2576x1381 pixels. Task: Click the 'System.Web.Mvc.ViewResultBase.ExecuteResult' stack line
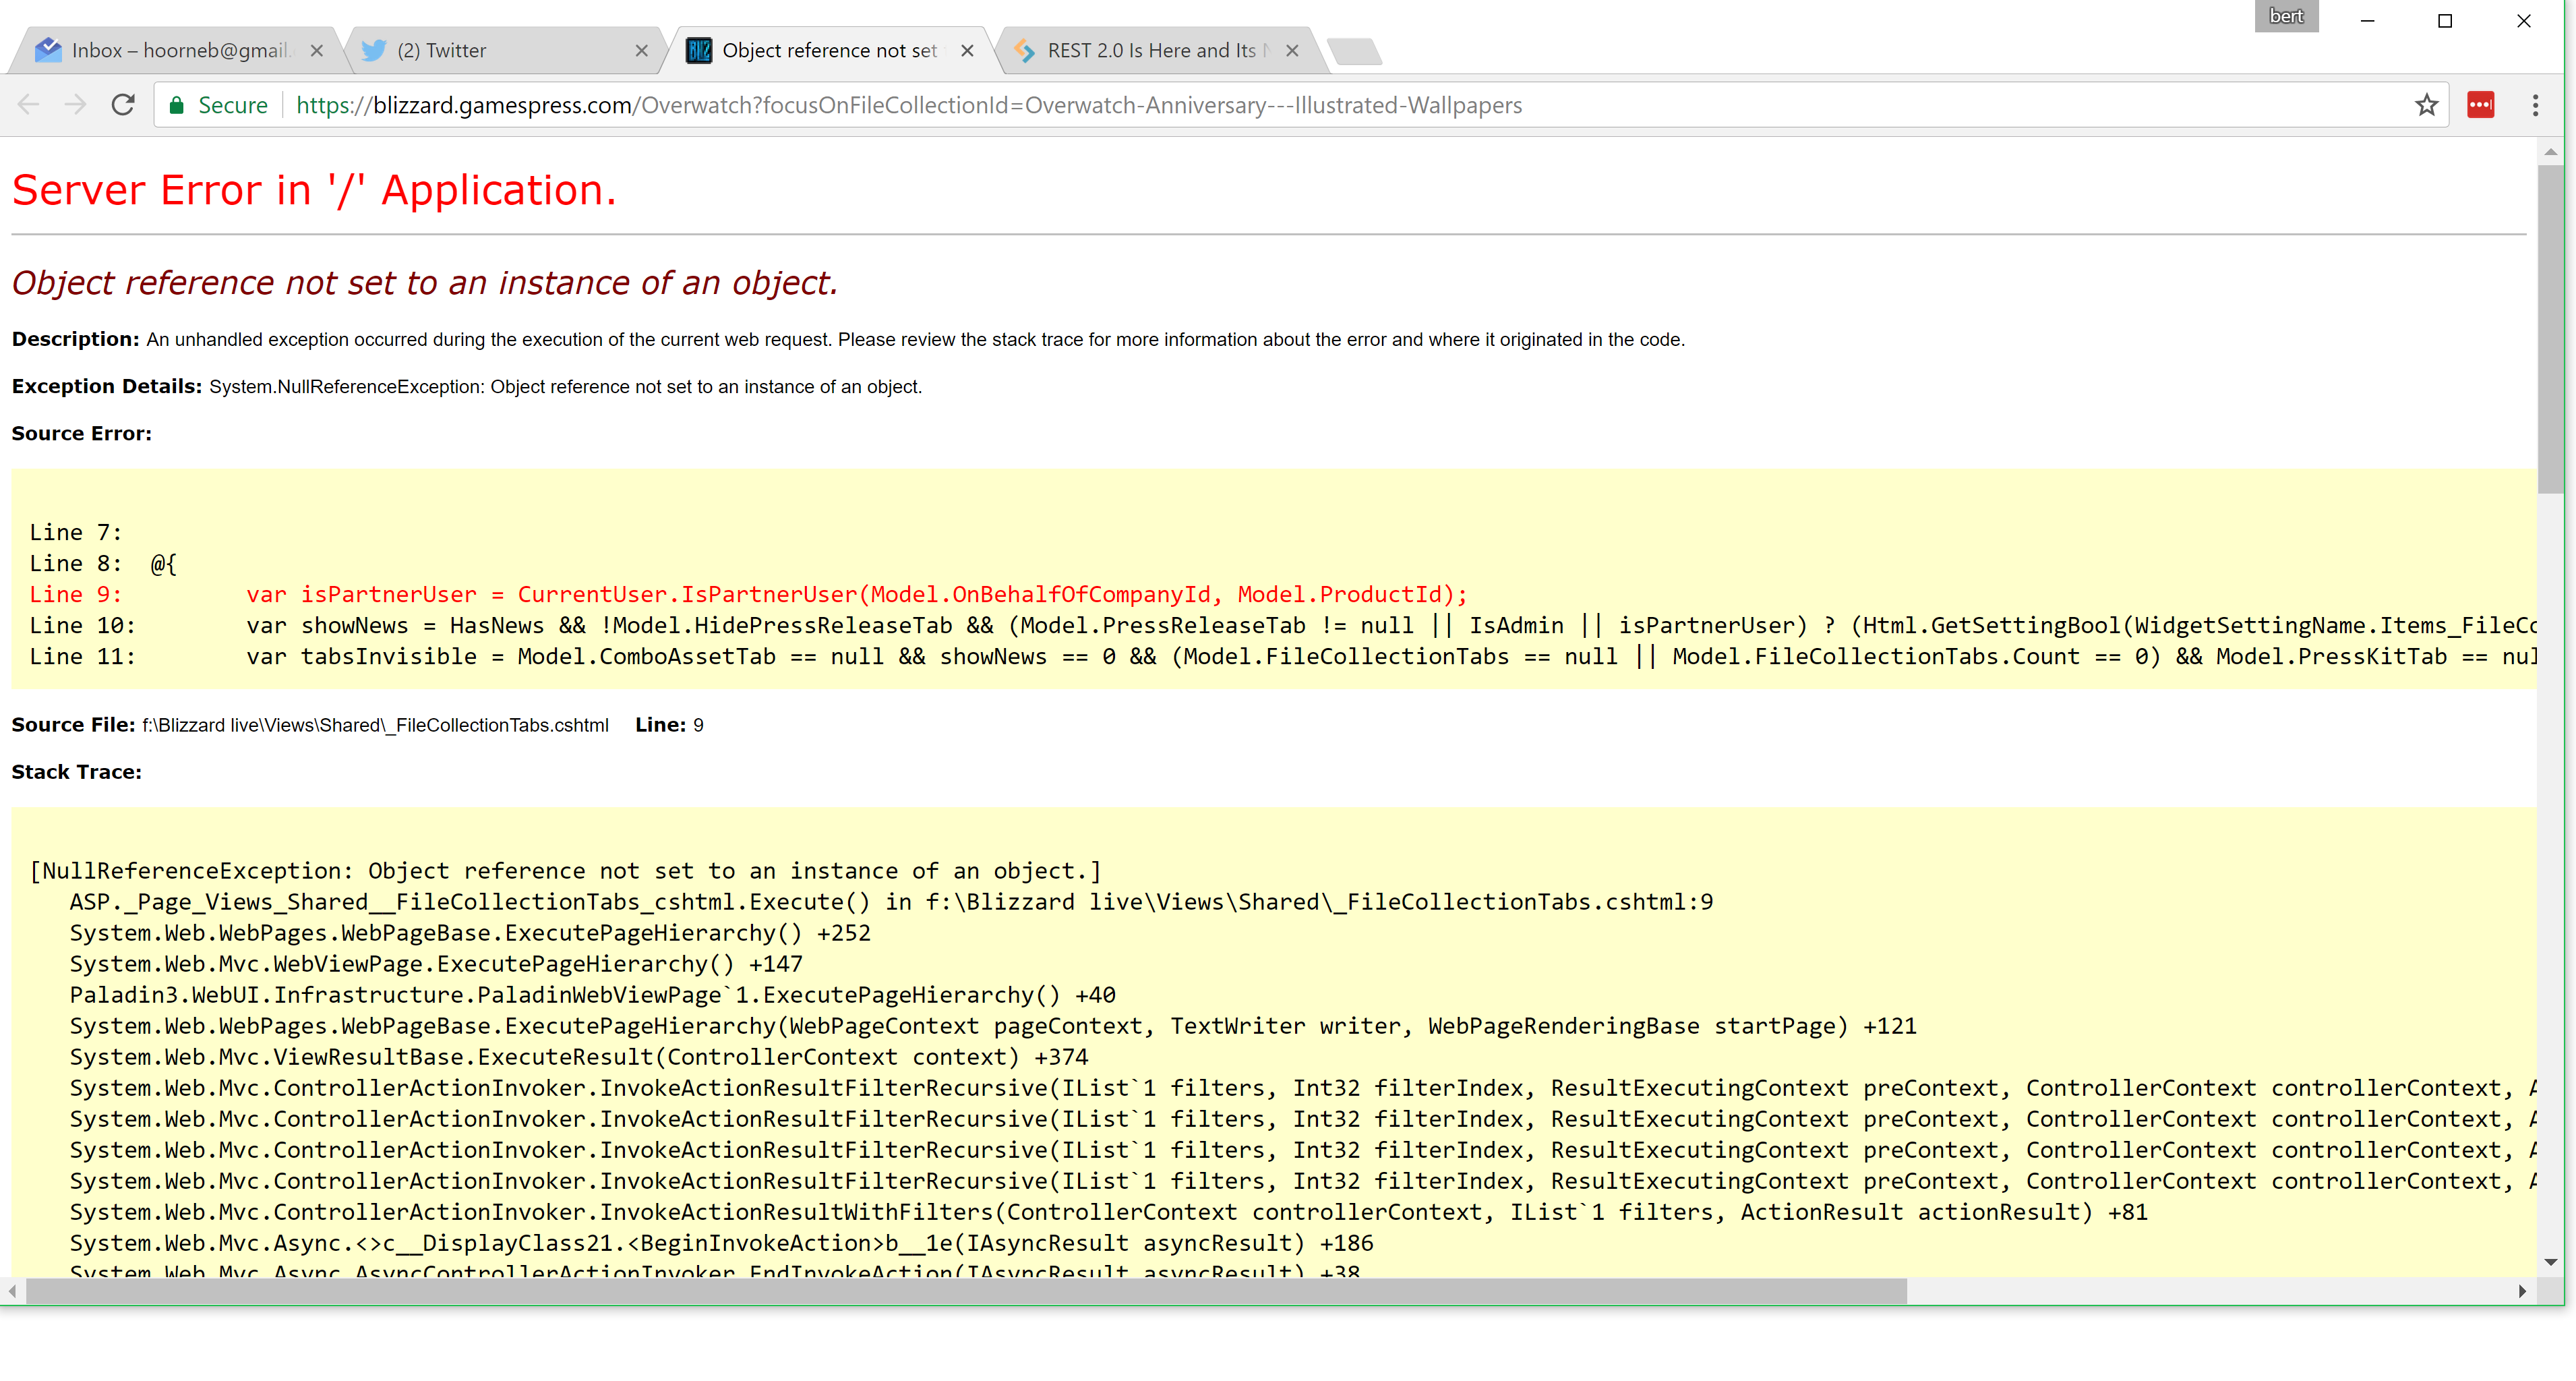578,1057
